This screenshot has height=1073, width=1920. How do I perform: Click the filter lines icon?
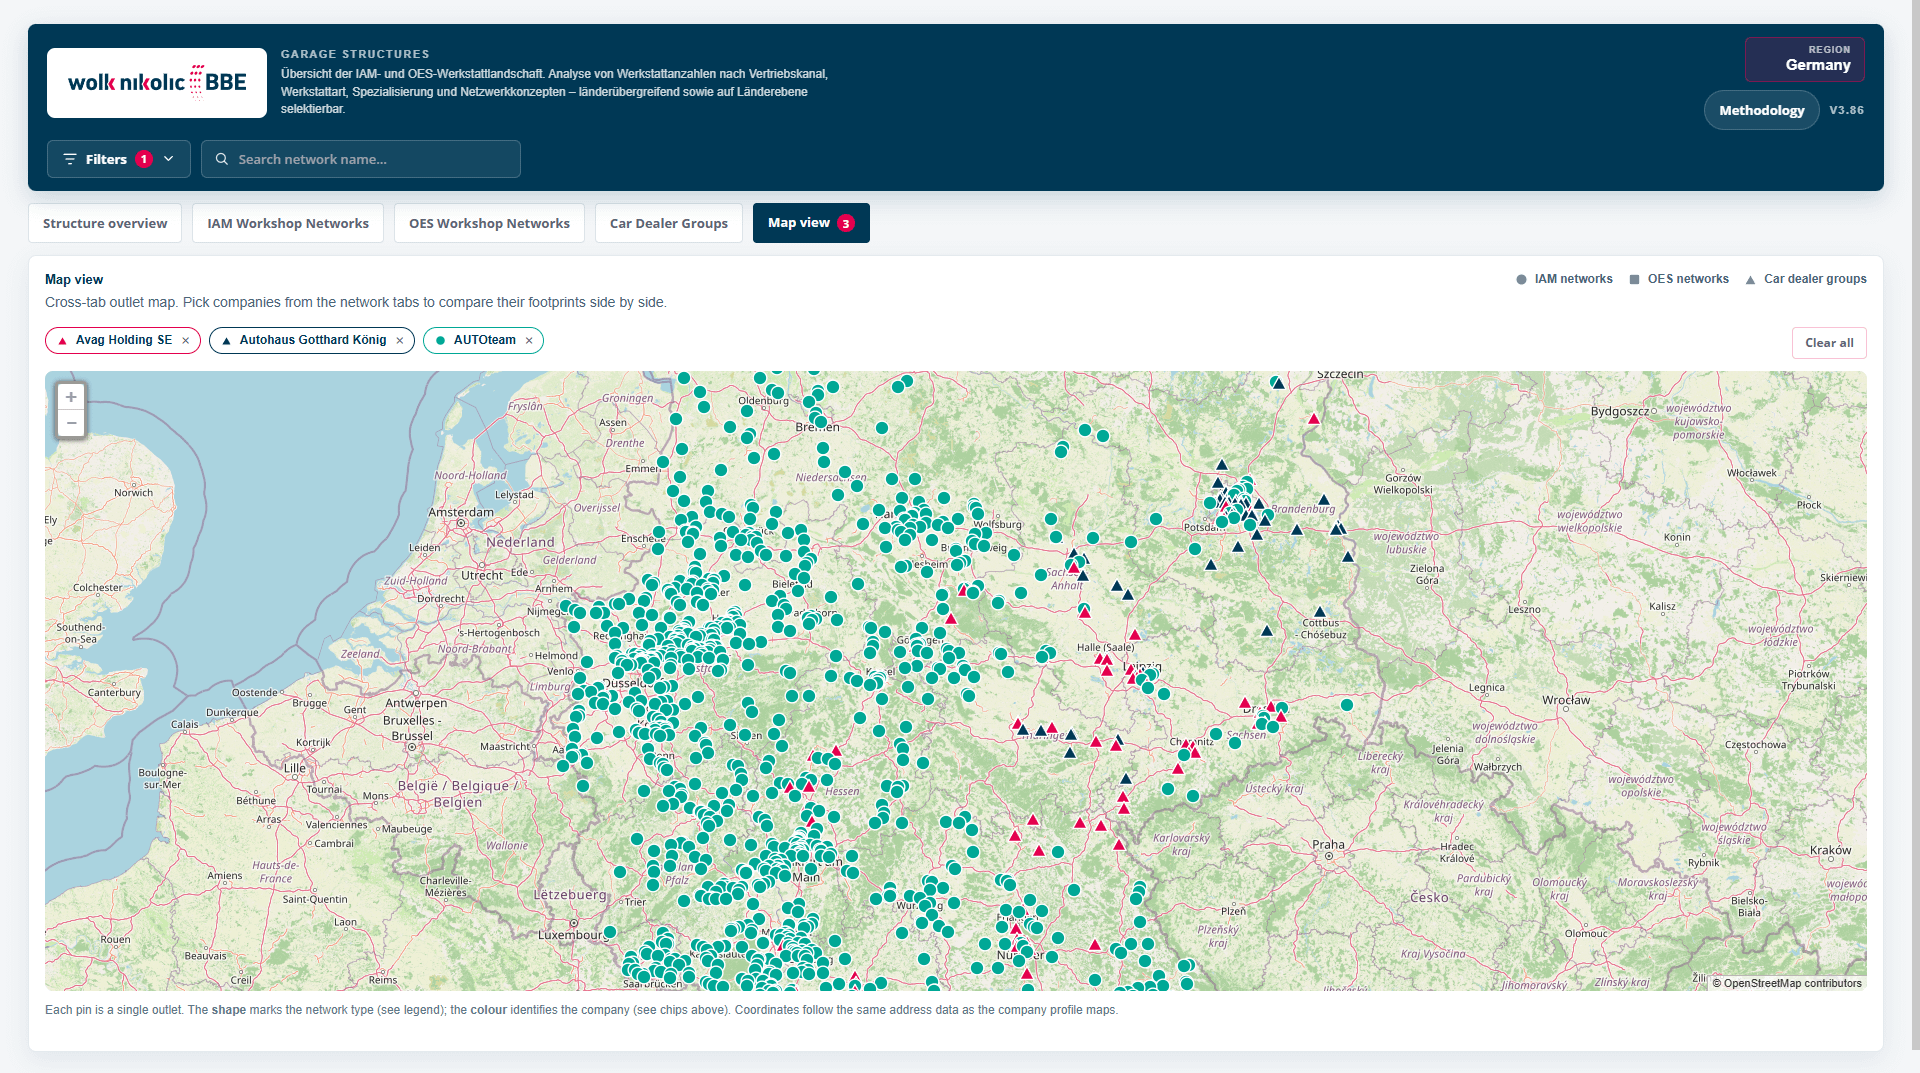(x=70, y=159)
